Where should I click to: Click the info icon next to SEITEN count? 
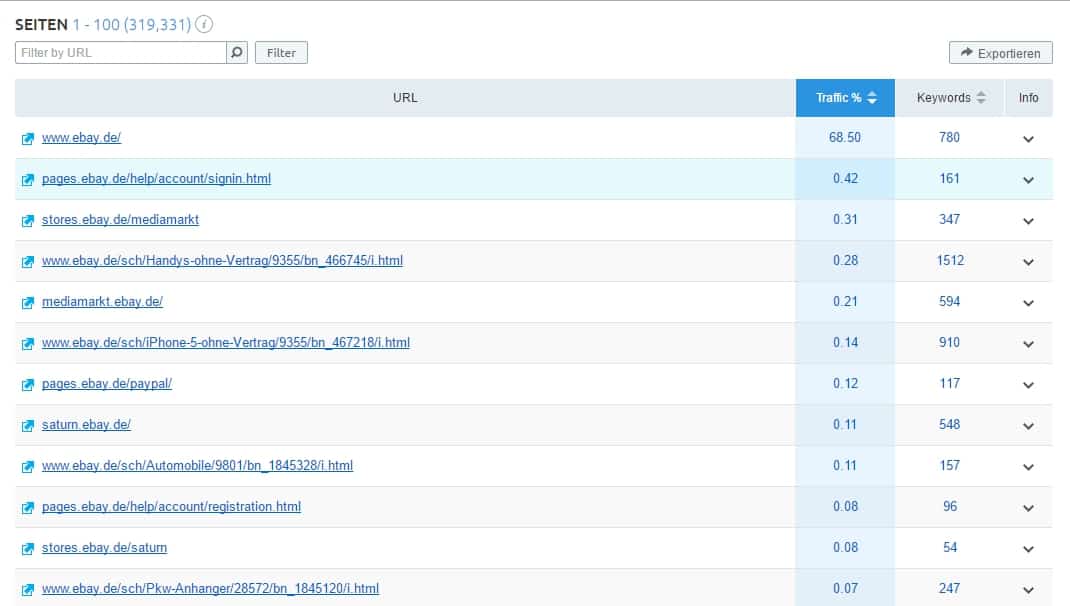pyautogui.click(x=204, y=25)
